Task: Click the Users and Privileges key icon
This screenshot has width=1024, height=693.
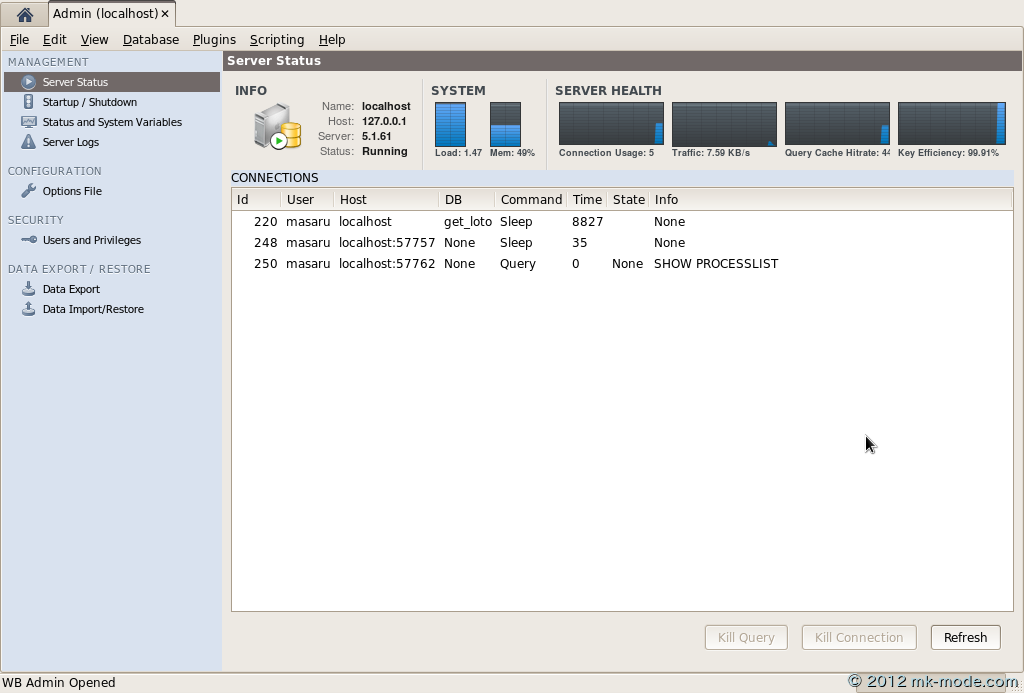Action: click(29, 240)
